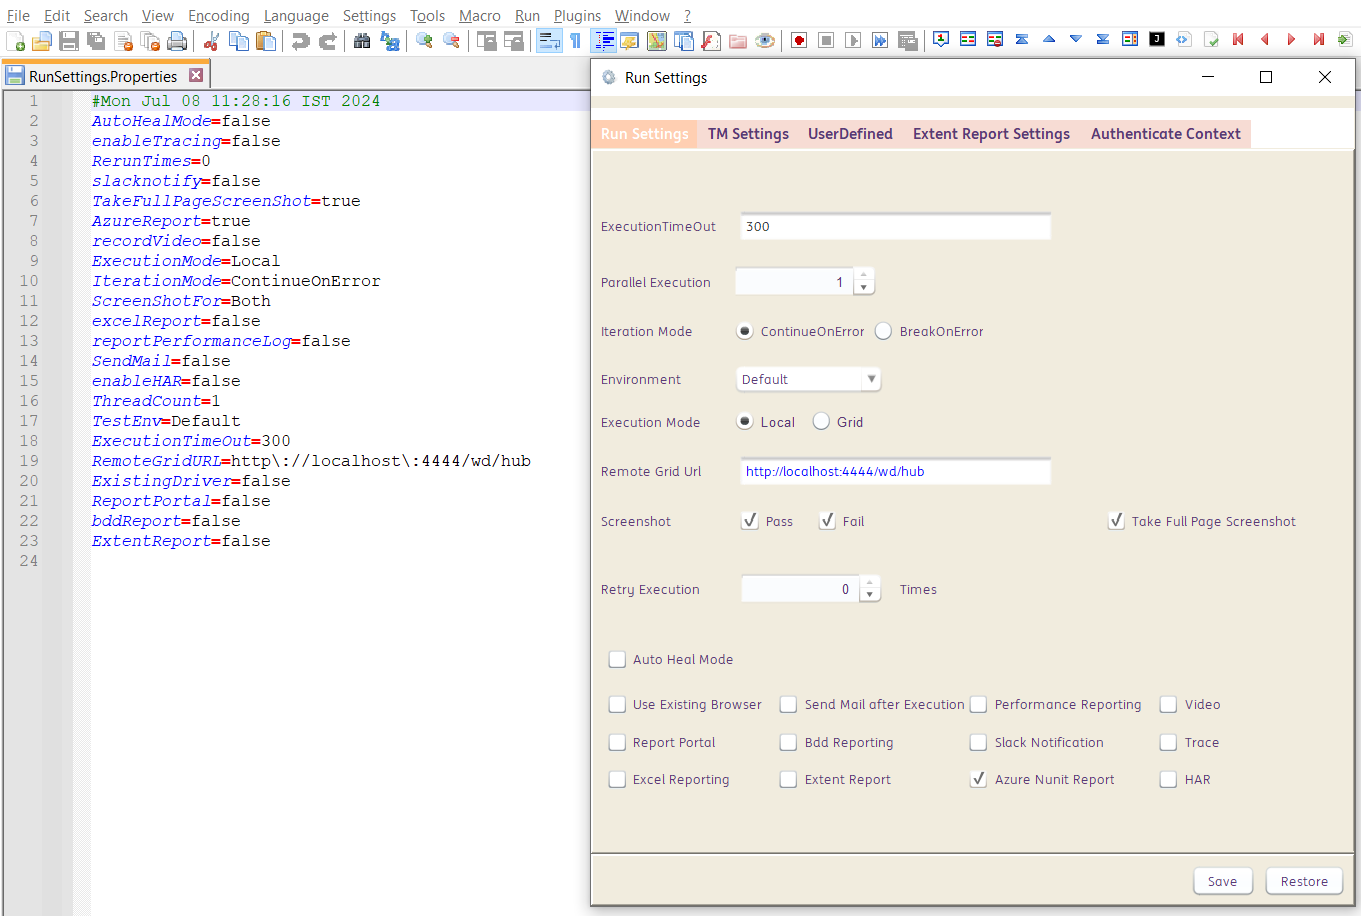The width and height of the screenshot is (1361, 916).
Task: Open the Macro menu
Action: [x=480, y=16]
